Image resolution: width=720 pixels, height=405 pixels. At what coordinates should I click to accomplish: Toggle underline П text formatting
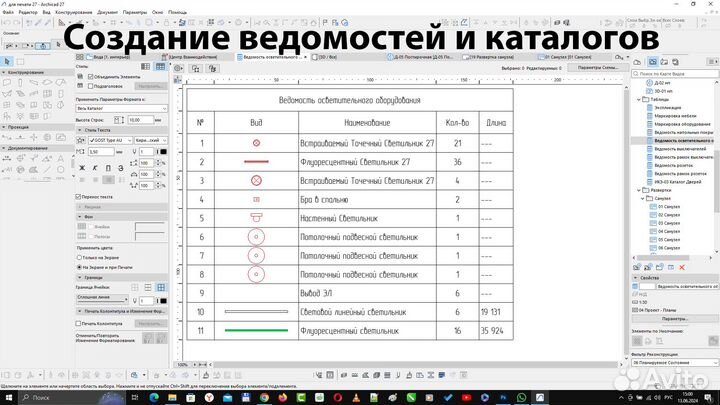click(108, 168)
